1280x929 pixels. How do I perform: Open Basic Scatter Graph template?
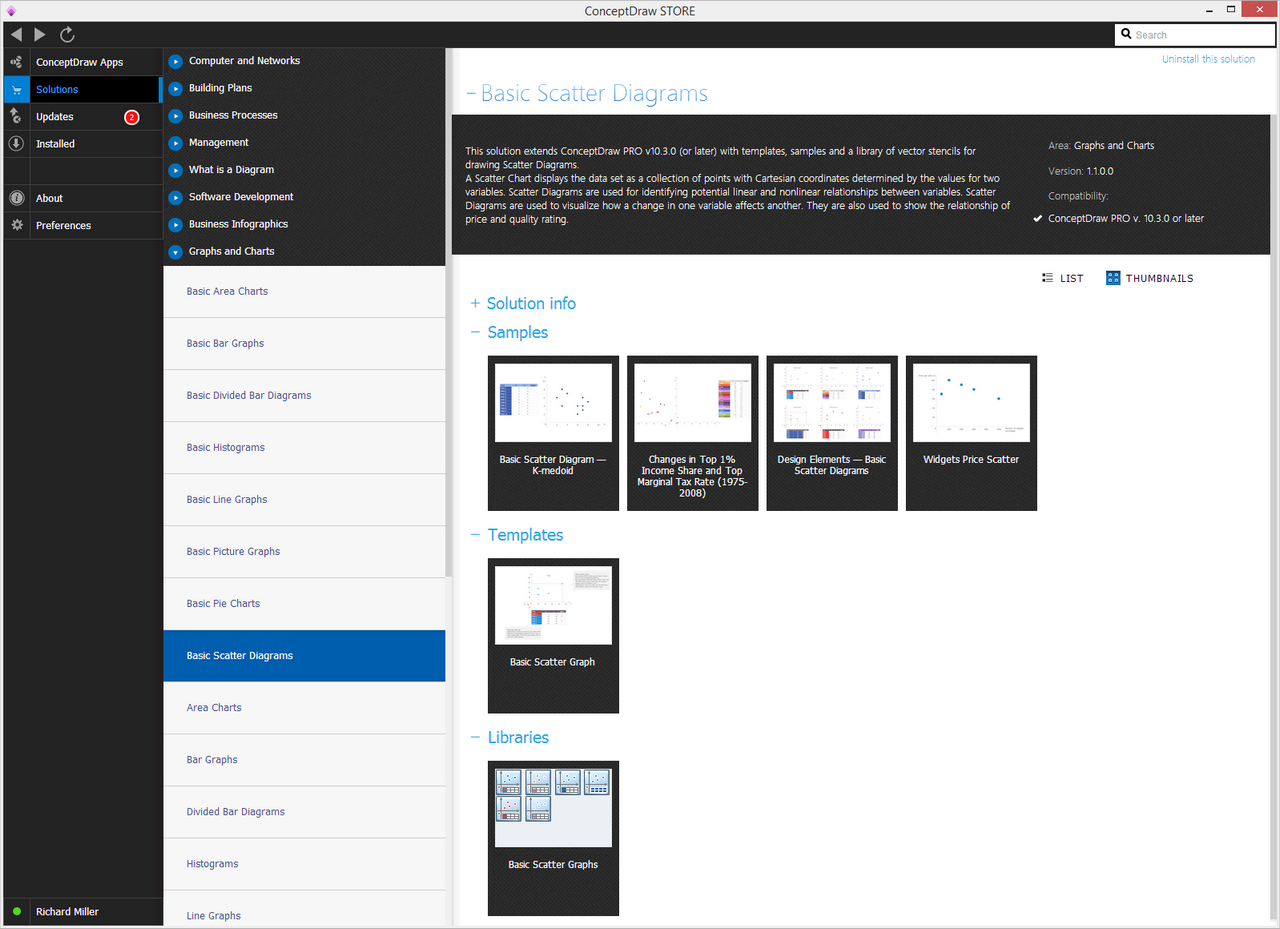(553, 636)
